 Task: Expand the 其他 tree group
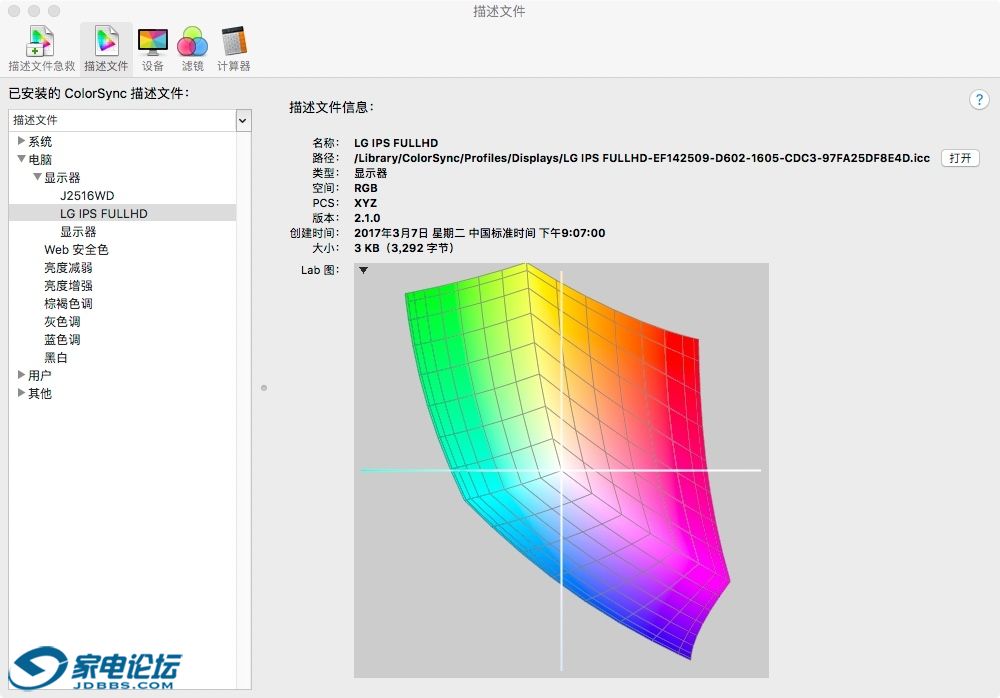22,393
